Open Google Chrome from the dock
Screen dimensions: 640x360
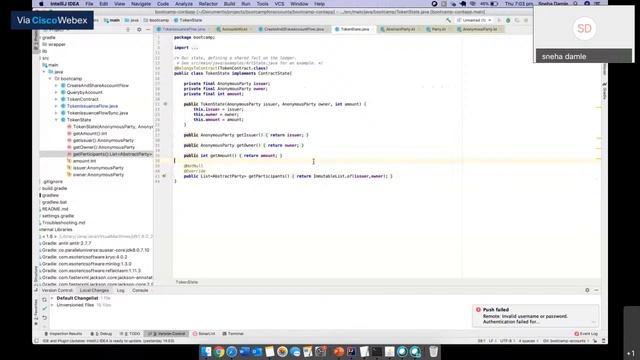point(219,351)
